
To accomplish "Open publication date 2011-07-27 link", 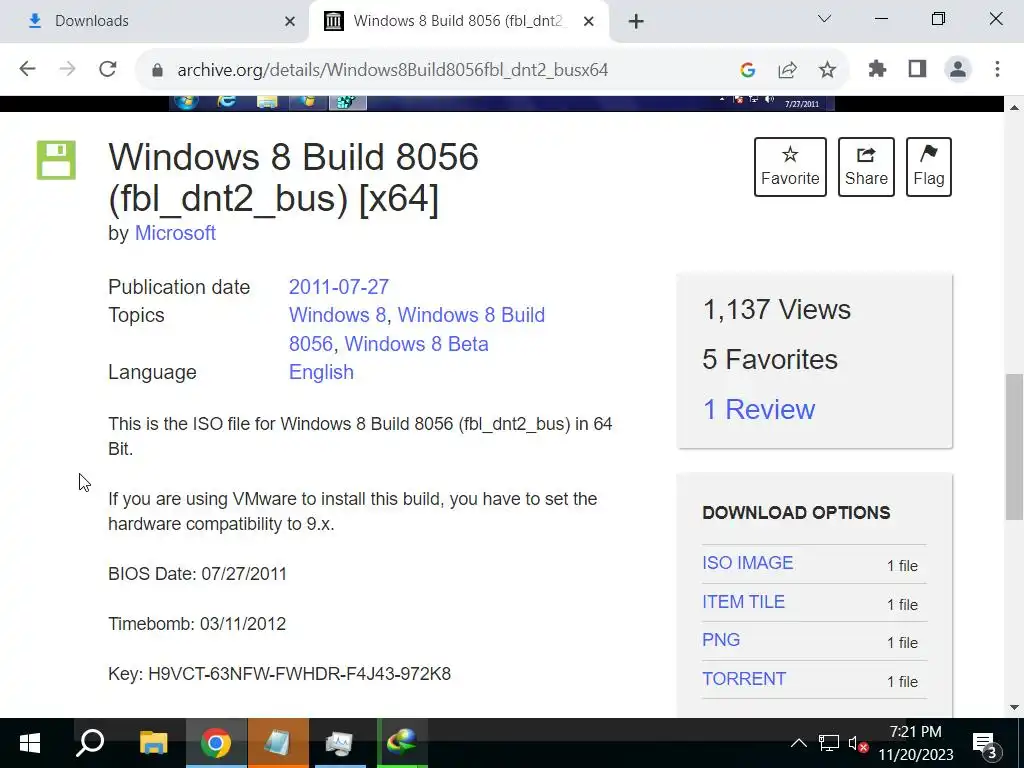I will pyautogui.click(x=339, y=287).
